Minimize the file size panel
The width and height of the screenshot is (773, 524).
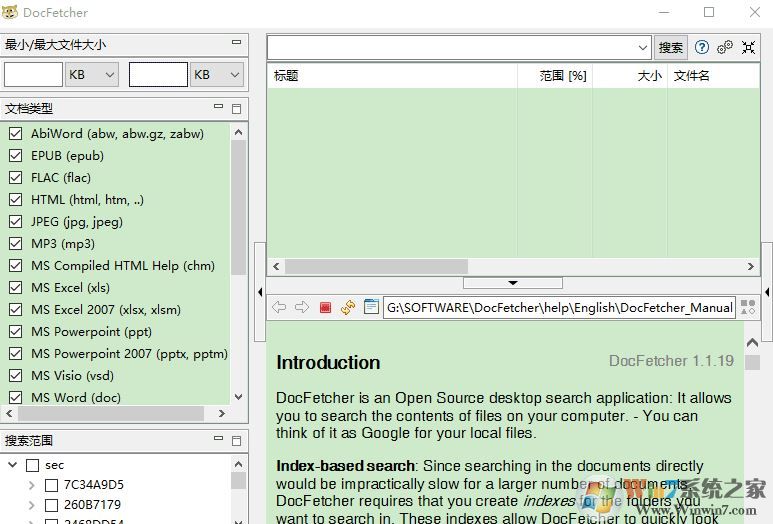237,42
